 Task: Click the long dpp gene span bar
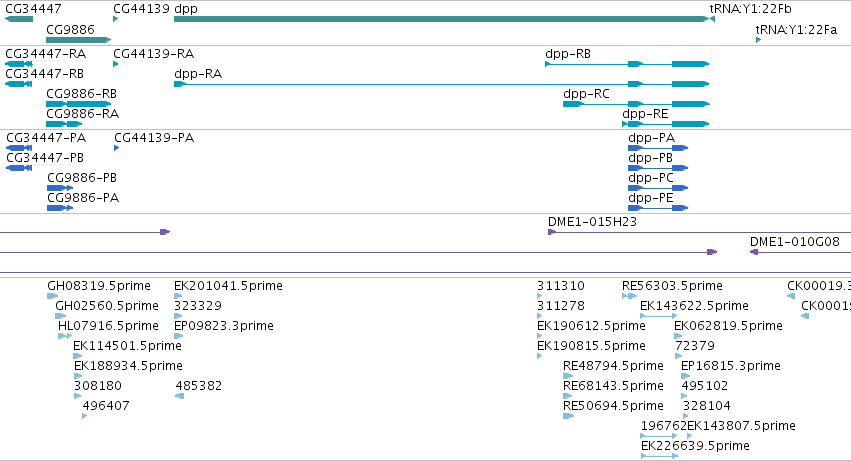click(441, 20)
